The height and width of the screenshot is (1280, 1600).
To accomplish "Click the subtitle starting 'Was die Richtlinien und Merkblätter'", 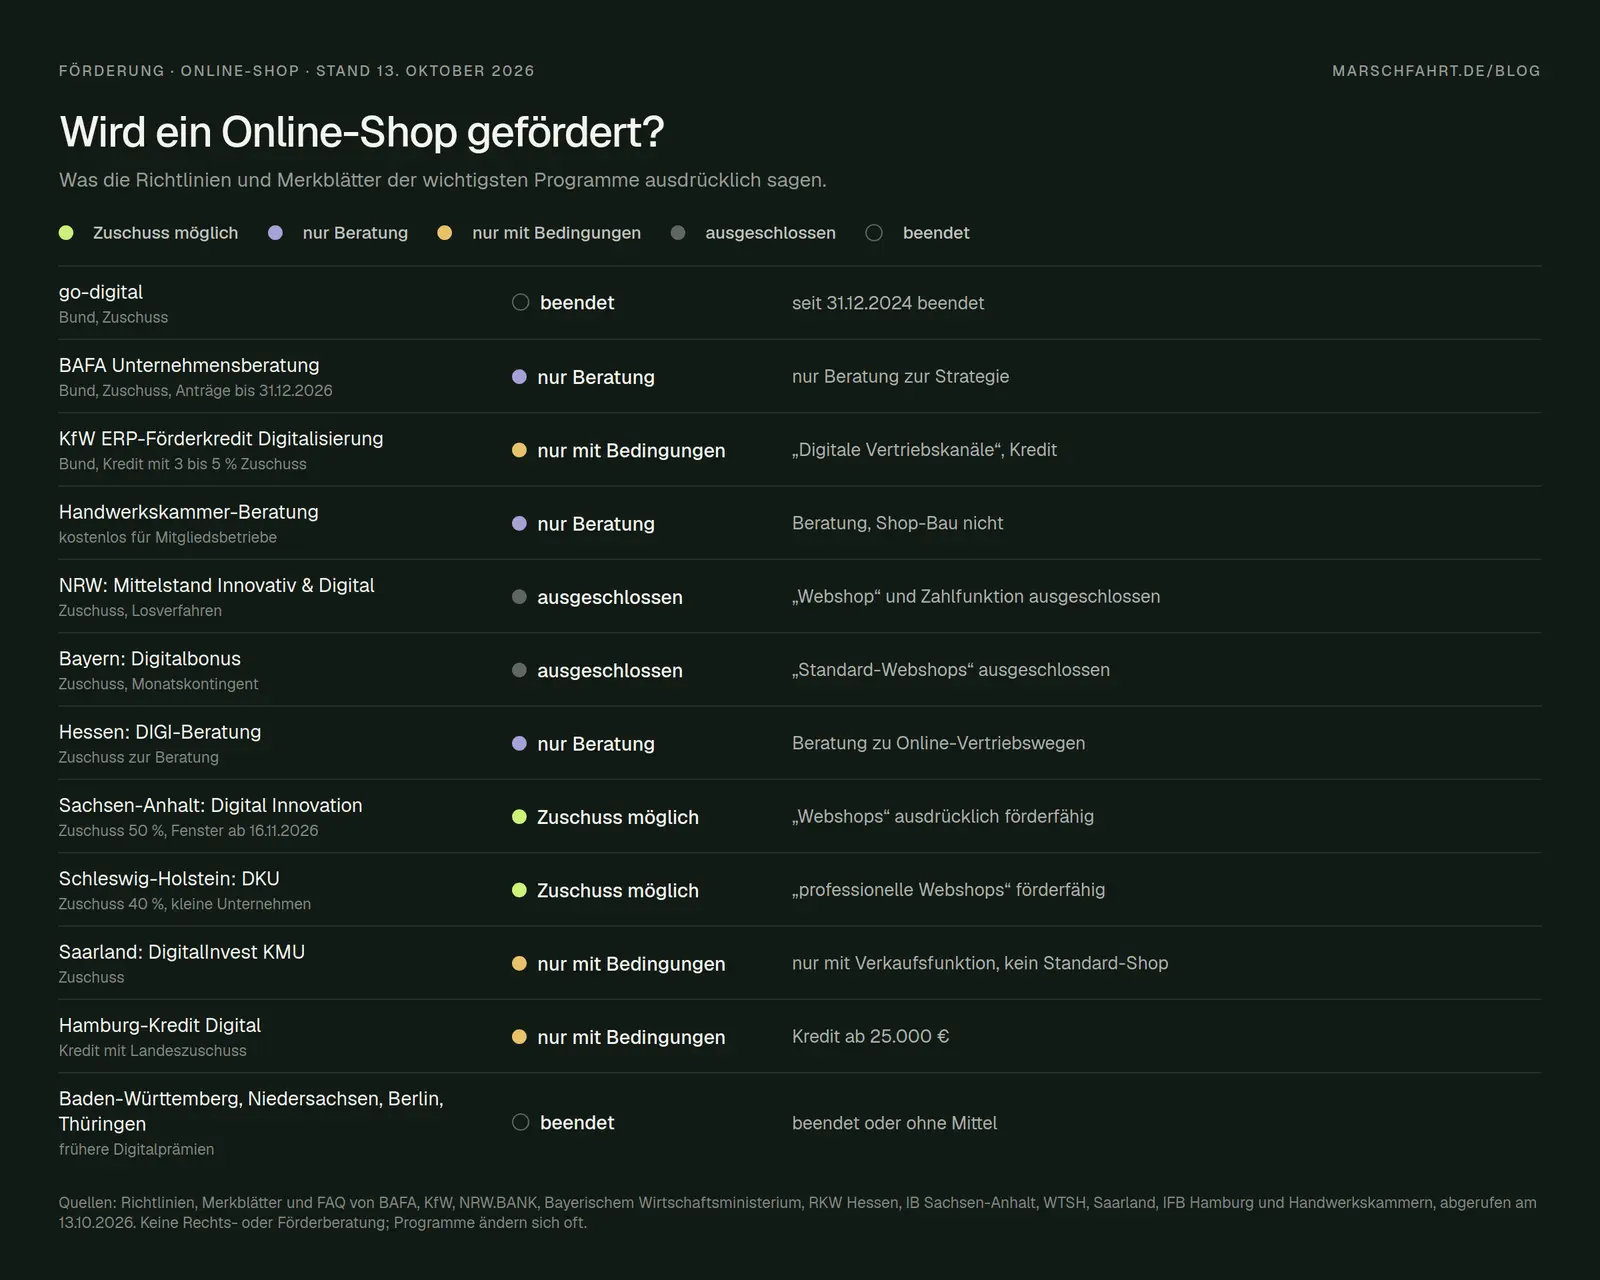I will click(443, 180).
